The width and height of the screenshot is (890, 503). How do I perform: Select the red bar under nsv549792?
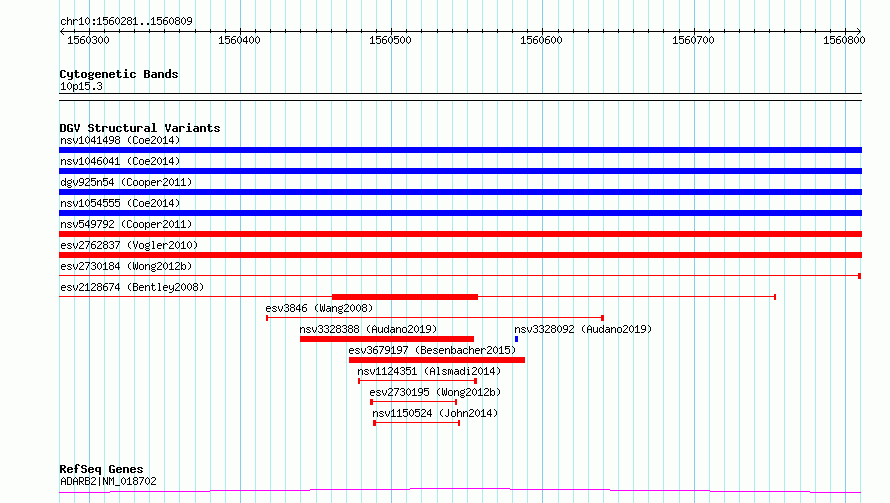(x=460, y=234)
